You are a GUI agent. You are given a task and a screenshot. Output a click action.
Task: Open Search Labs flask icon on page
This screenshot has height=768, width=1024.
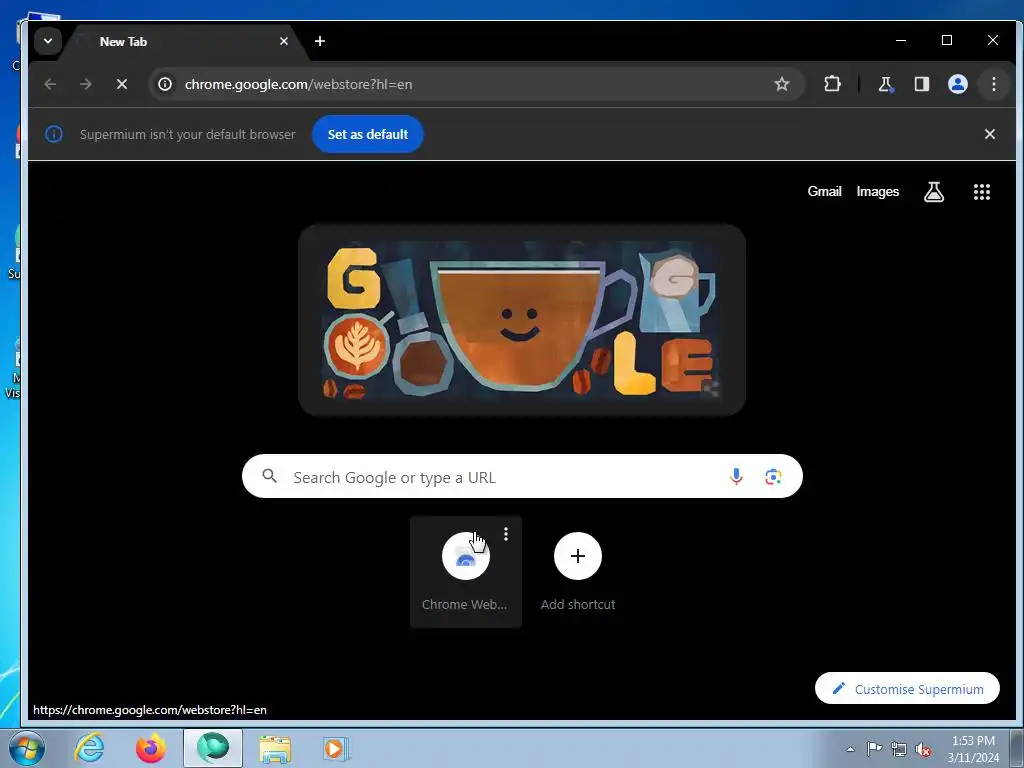point(934,192)
